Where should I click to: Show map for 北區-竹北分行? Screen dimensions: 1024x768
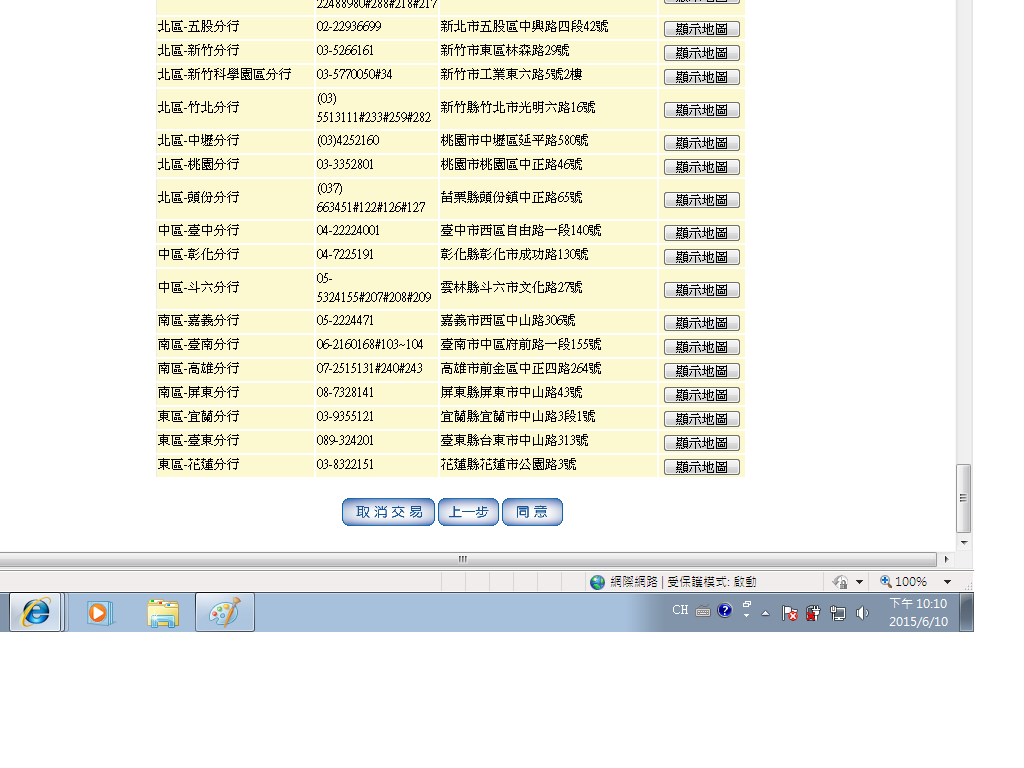tap(701, 110)
